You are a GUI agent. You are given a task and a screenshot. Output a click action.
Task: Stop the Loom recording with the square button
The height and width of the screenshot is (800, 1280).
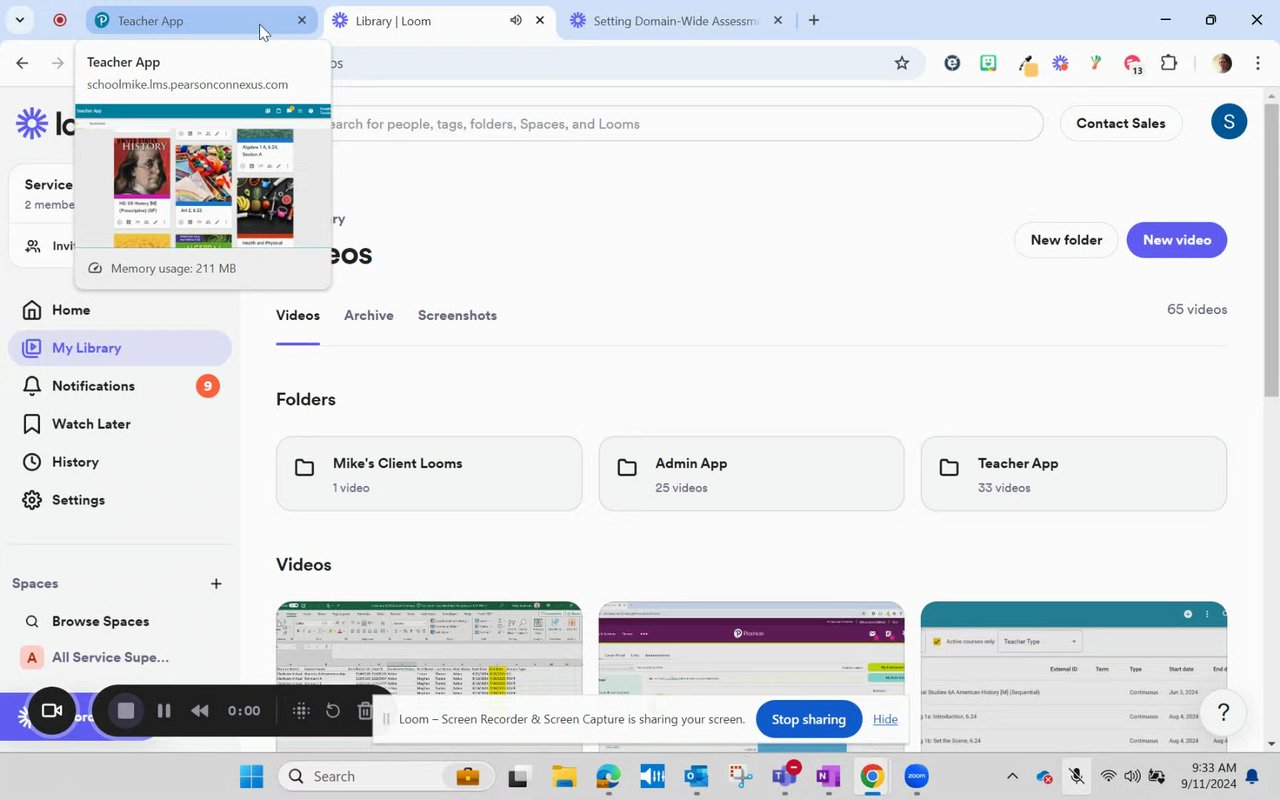tap(126, 711)
